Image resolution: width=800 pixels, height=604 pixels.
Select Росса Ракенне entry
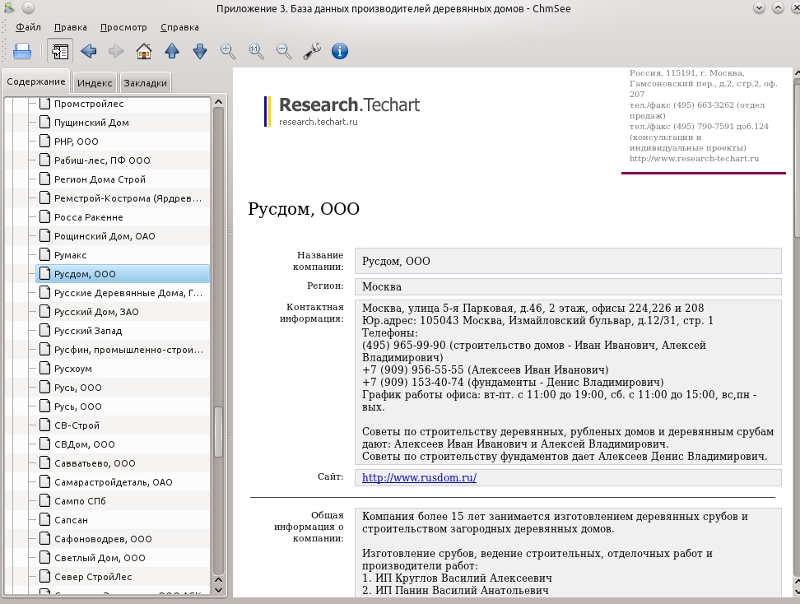[89, 217]
